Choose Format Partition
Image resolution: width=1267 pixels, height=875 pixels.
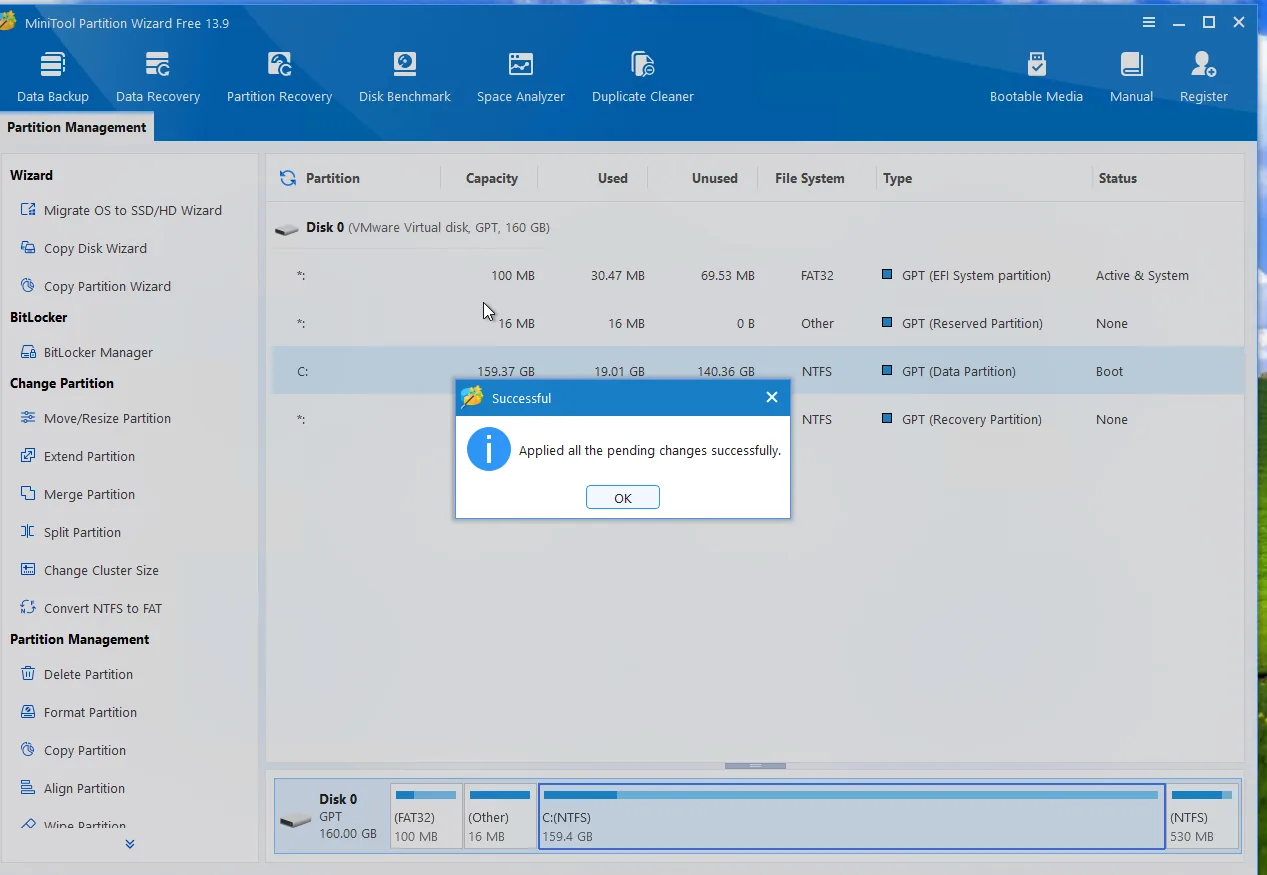tap(79, 712)
